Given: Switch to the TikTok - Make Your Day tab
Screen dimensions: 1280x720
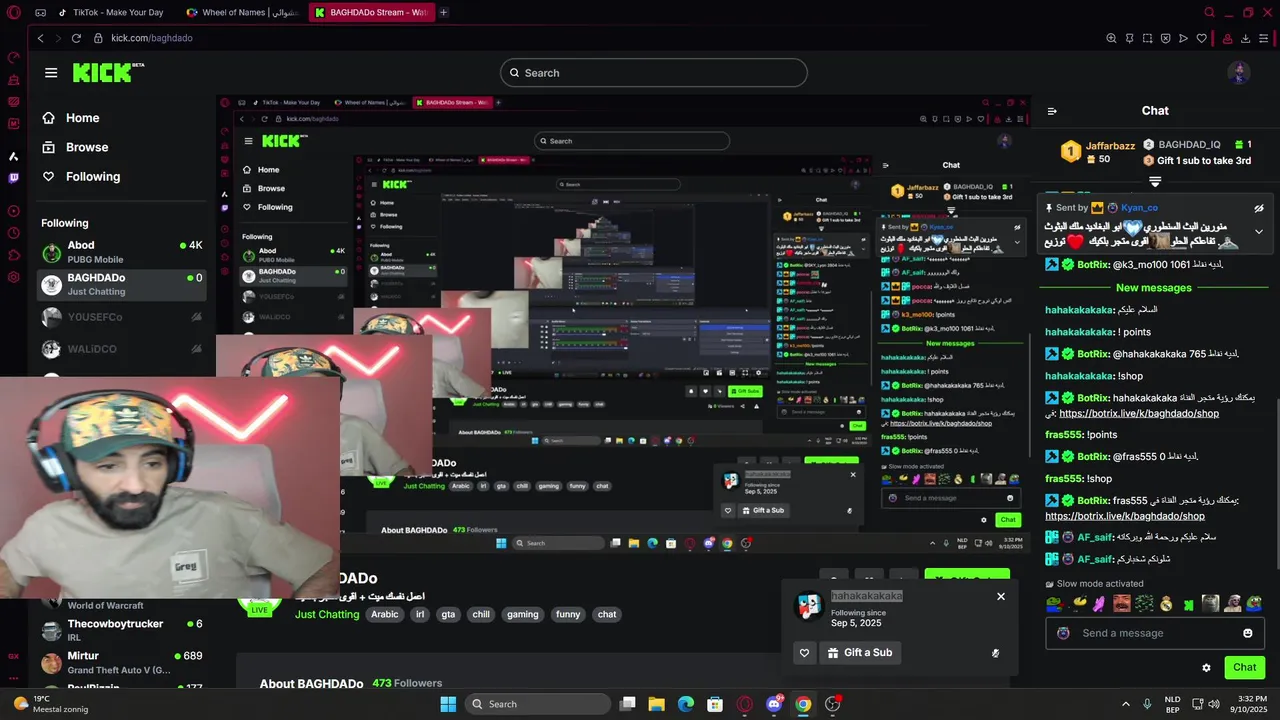Looking at the screenshot, I should [110, 13].
